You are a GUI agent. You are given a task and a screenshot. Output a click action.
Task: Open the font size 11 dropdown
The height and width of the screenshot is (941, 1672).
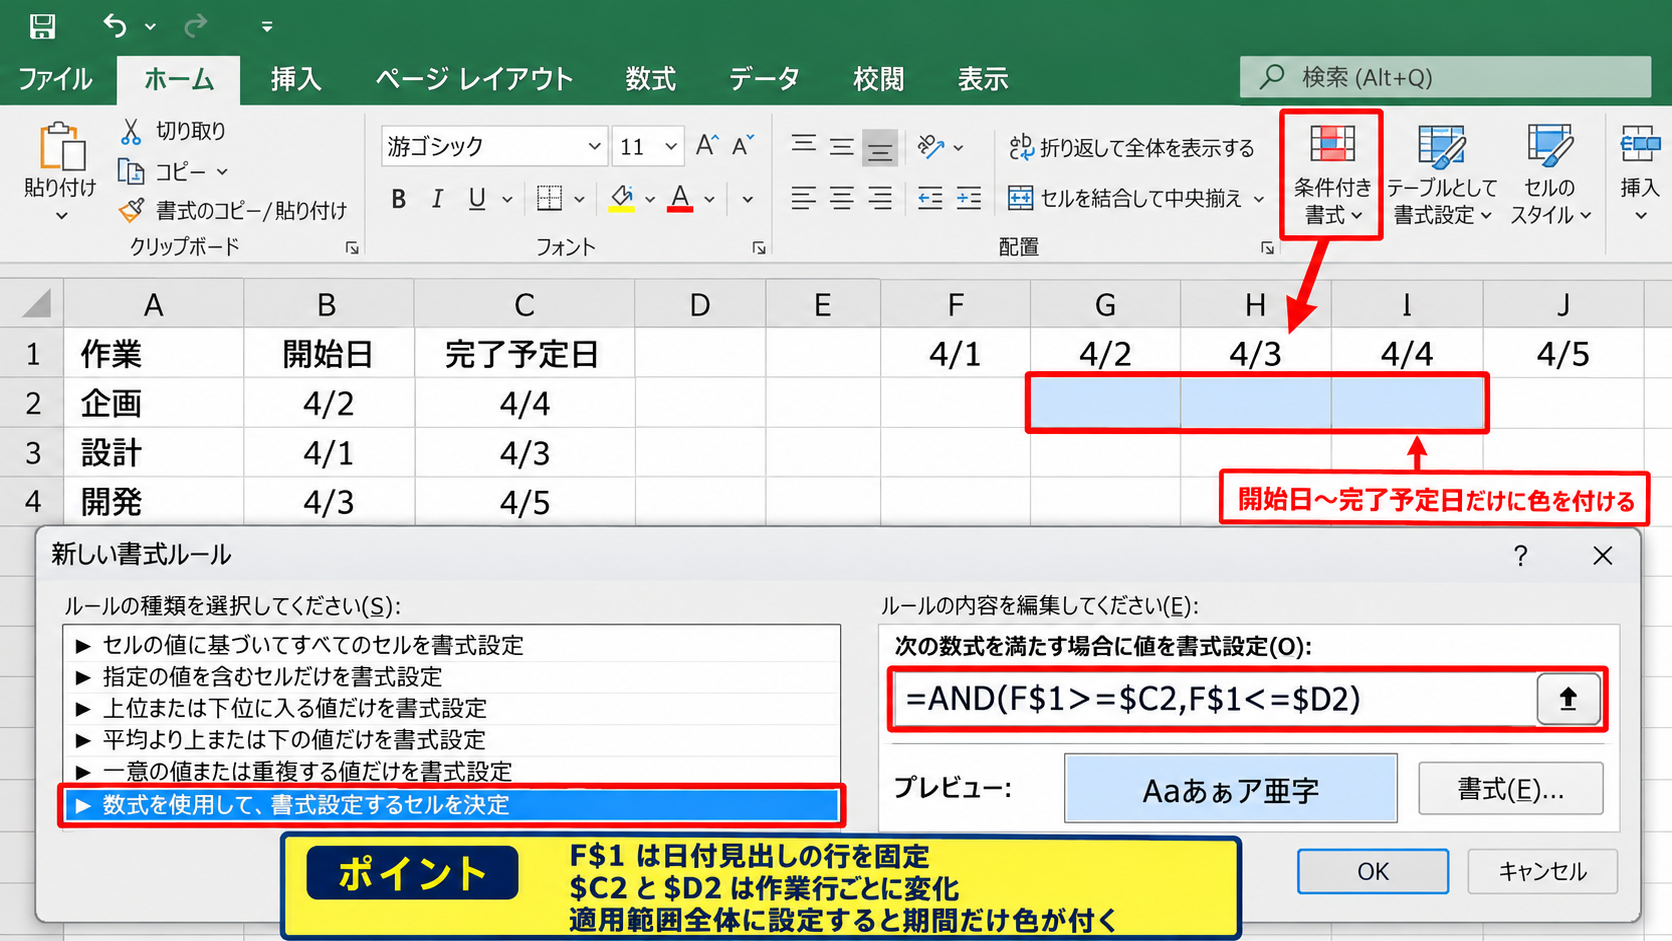coord(671,146)
